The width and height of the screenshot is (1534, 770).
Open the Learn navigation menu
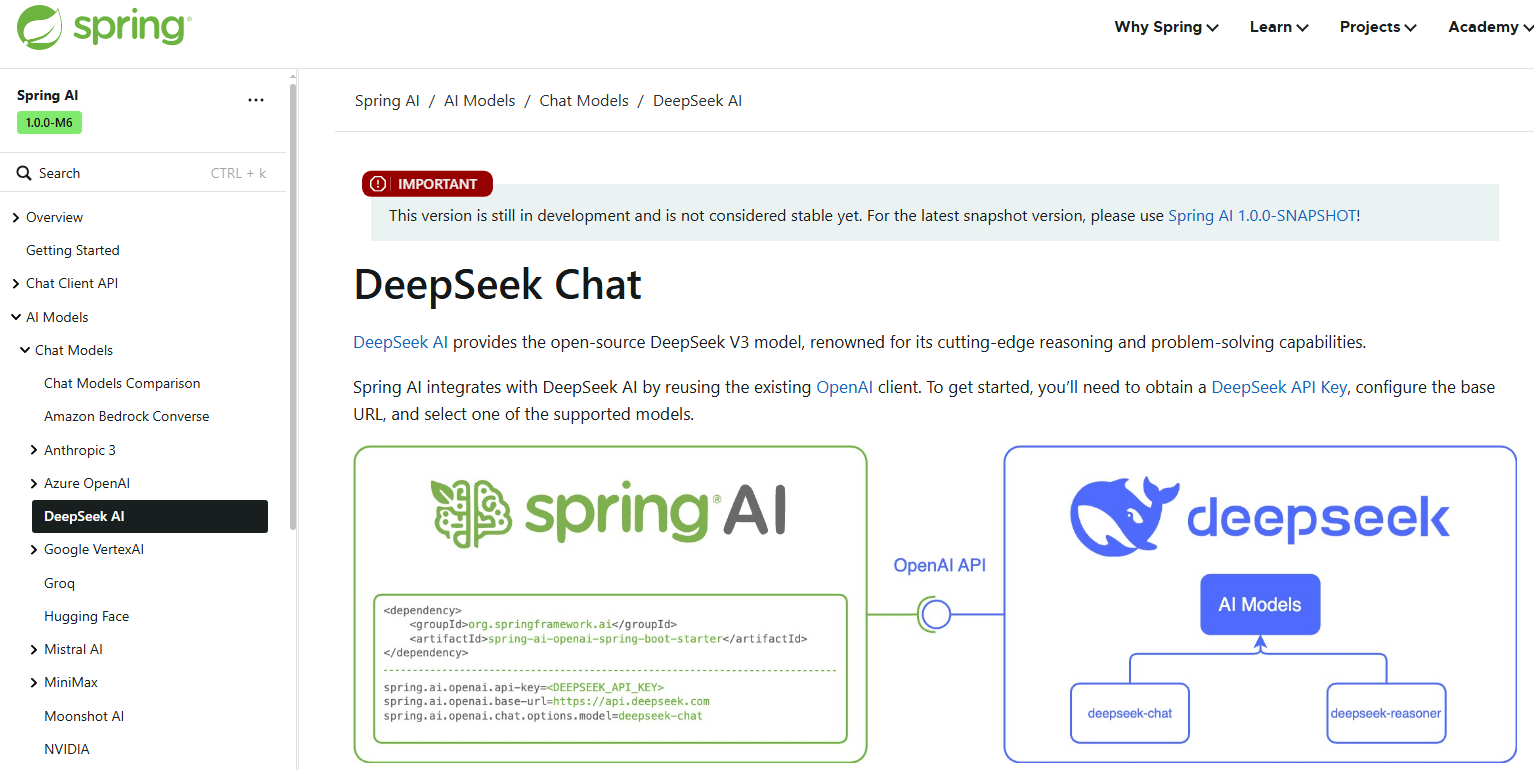coord(1279,27)
